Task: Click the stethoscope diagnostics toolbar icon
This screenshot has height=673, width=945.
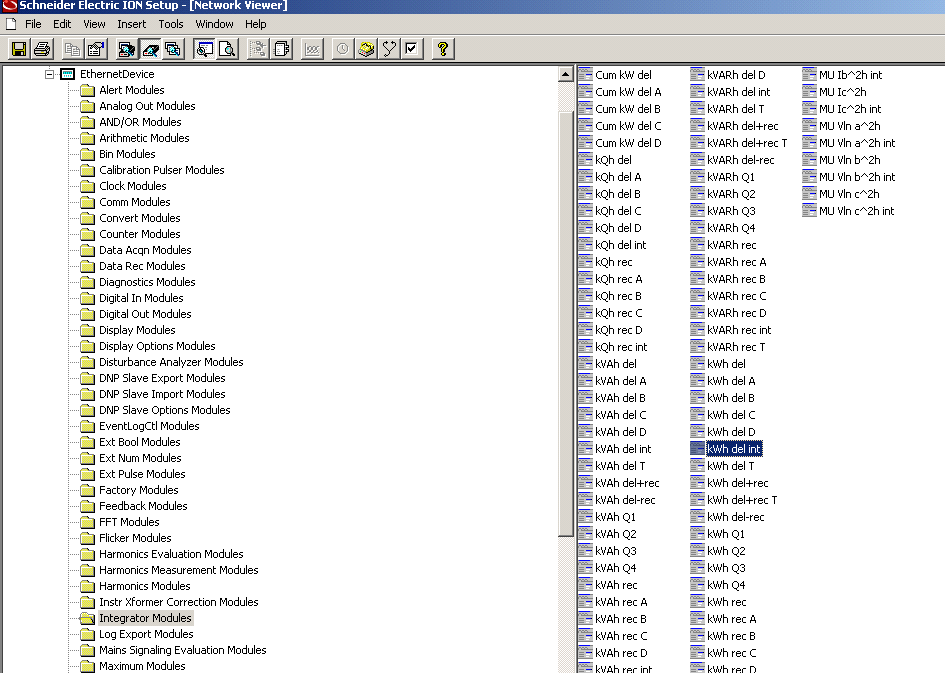Action: 389,49
